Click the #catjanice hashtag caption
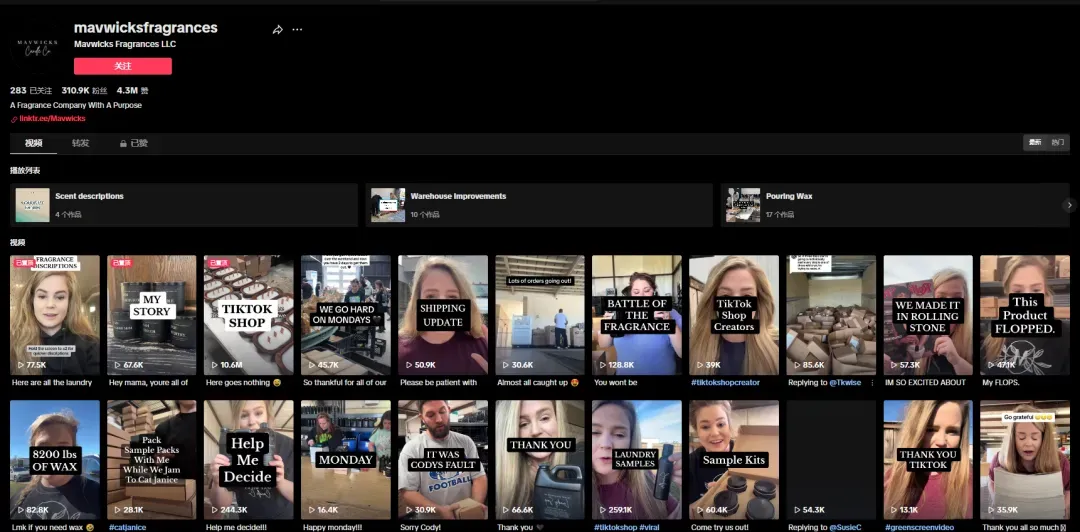1080x532 pixels. pyautogui.click(x=127, y=528)
